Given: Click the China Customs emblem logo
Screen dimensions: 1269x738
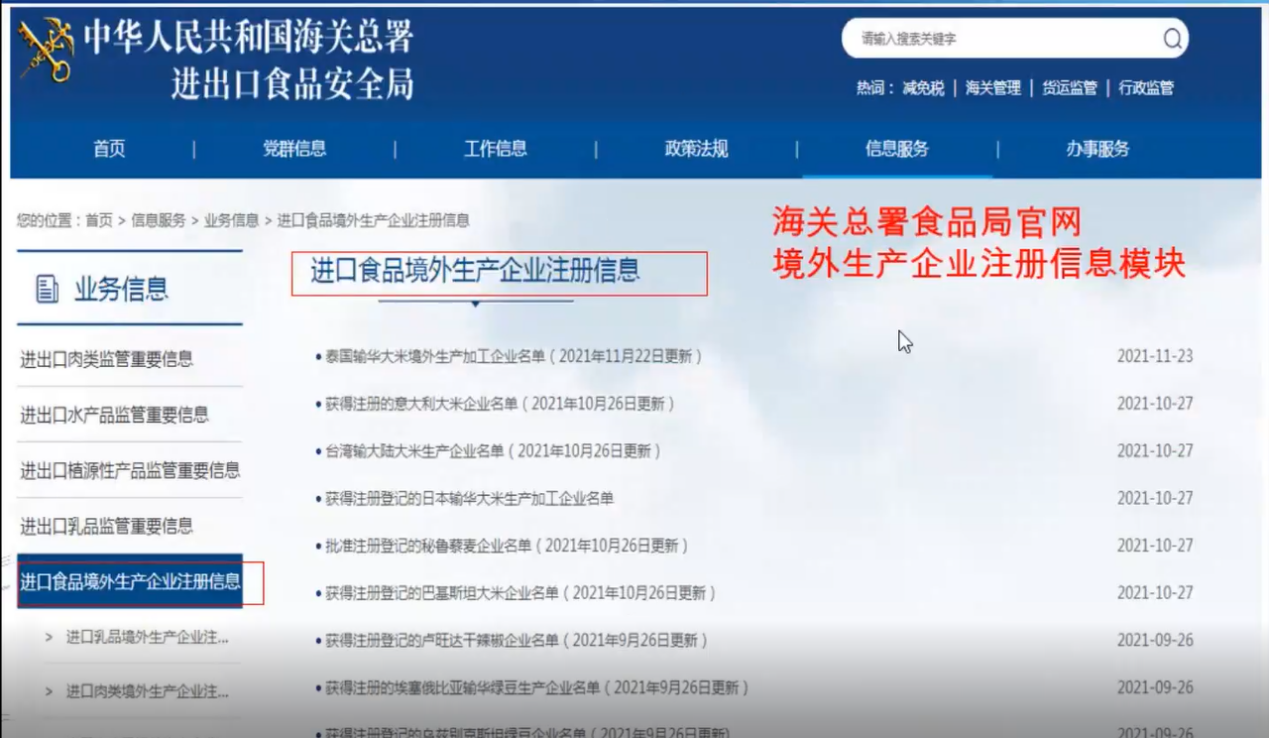Looking at the screenshot, I should pyautogui.click(x=46, y=52).
